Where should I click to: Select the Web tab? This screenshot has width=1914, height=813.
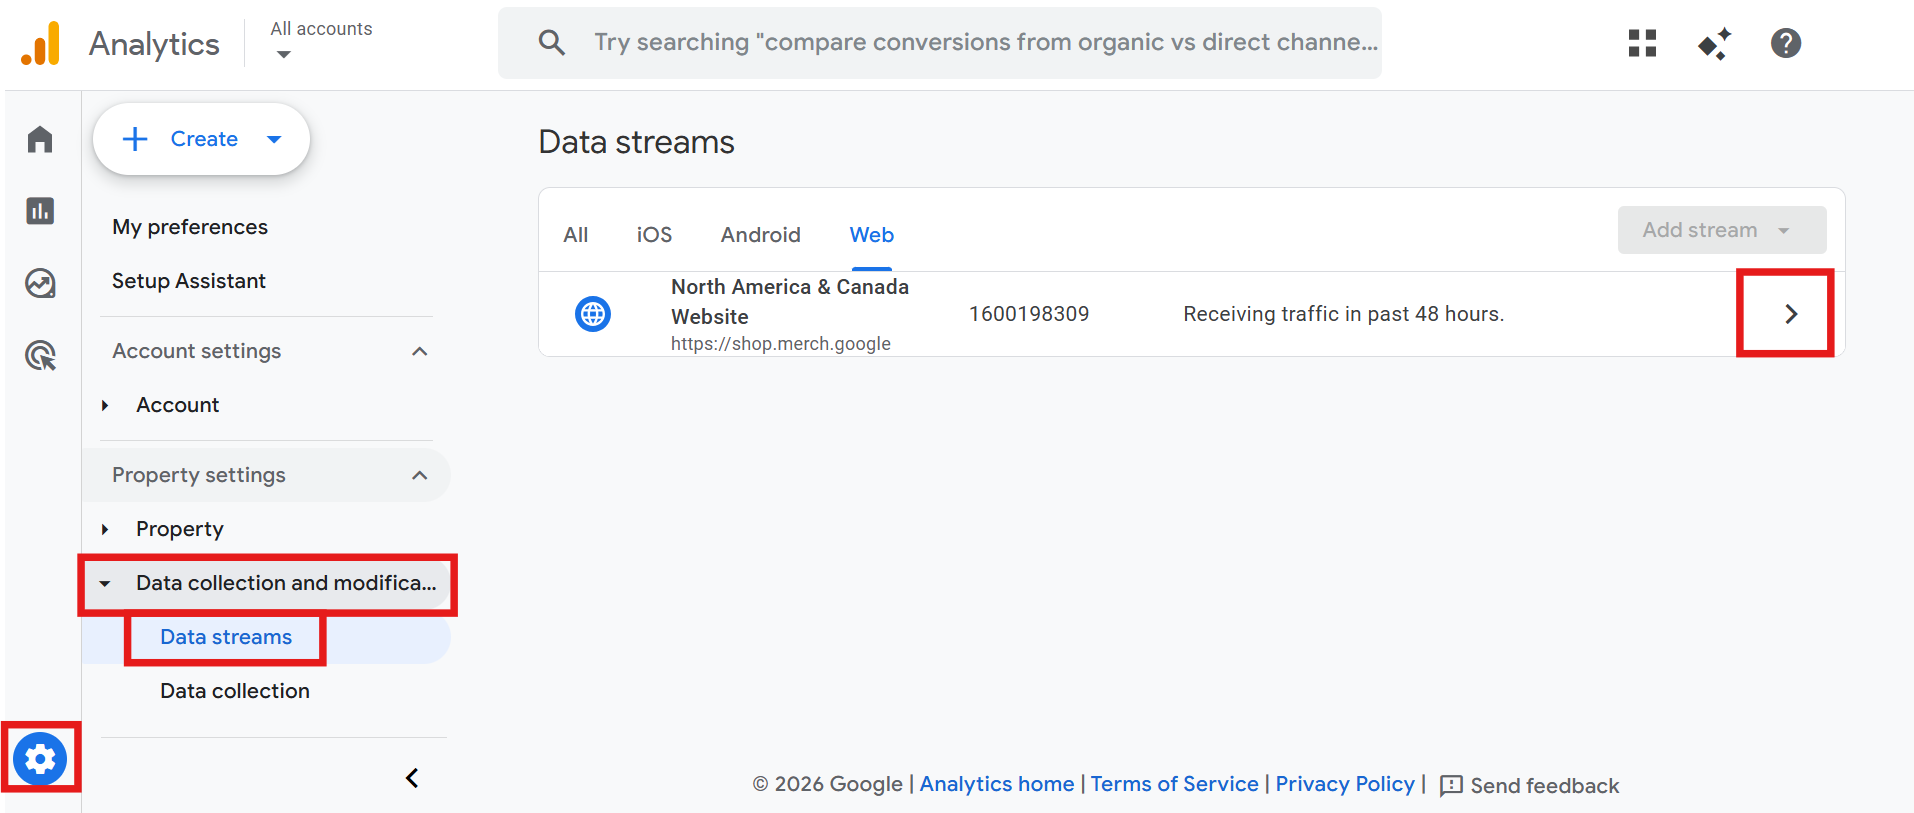tap(872, 235)
